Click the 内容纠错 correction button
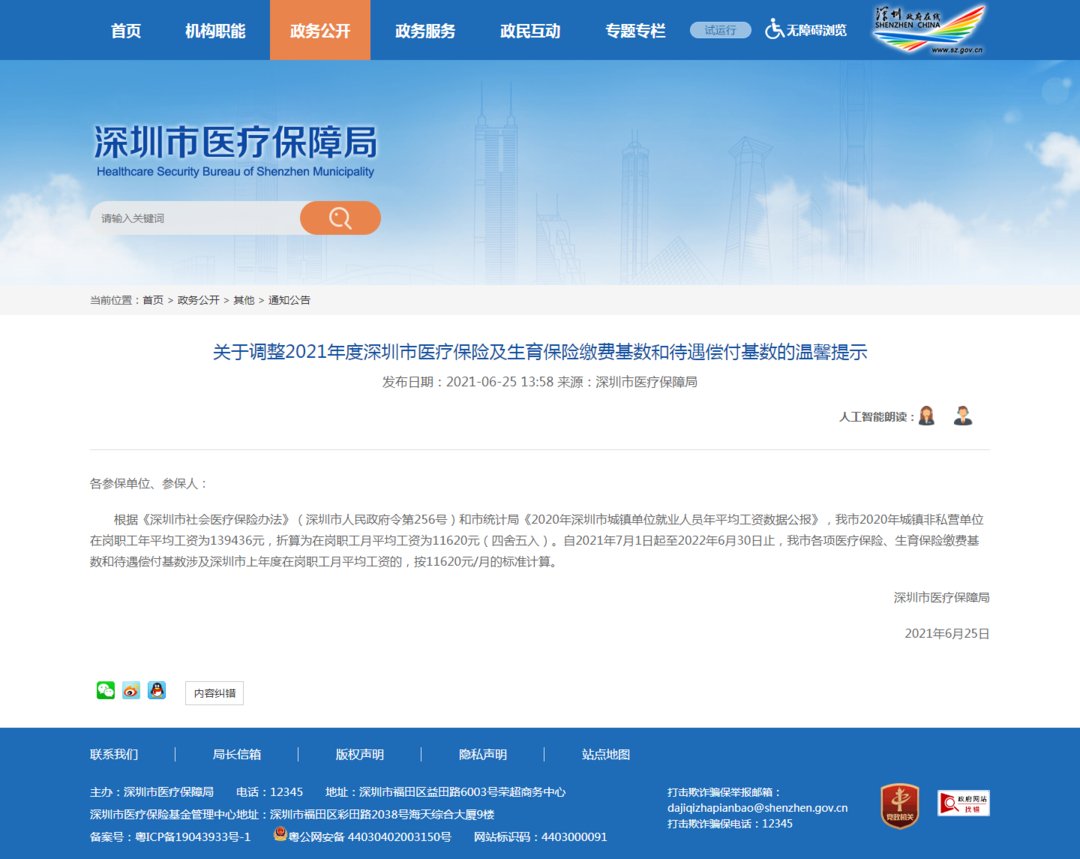Image resolution: width=1080 pixels, height=859 pixels. [x=213, y=692]
